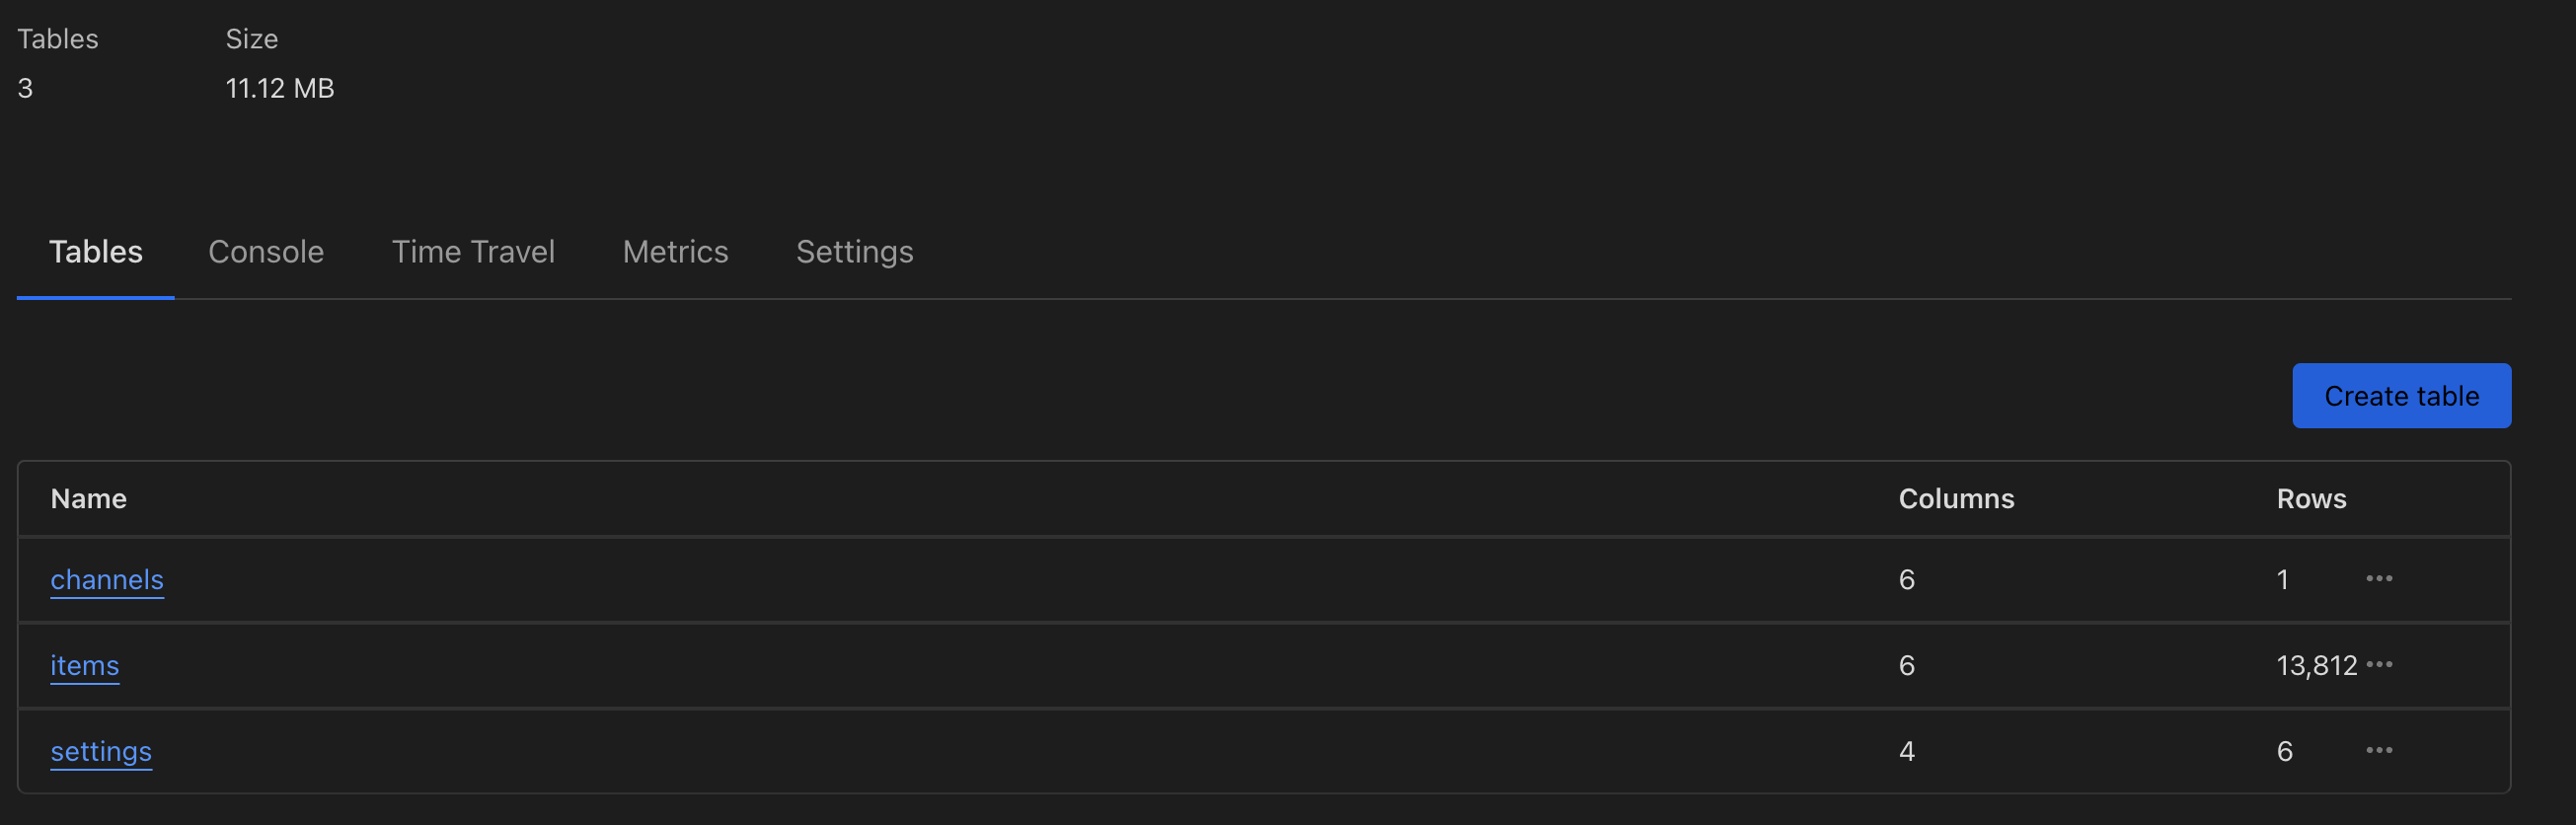Click the Size label above 11.12 MB
The image size is (2576, 825).
point(252,39)
